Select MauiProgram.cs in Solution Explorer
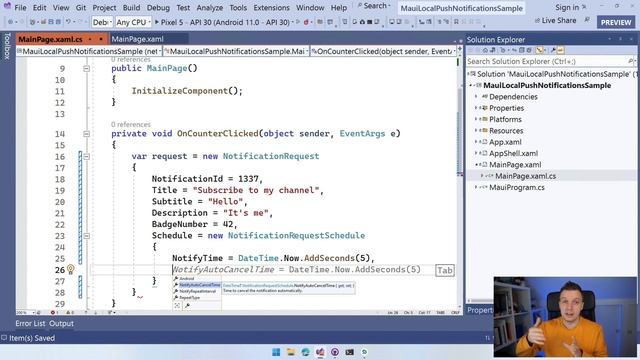Viewport: 640px width, 360px height. coord(516,188)
